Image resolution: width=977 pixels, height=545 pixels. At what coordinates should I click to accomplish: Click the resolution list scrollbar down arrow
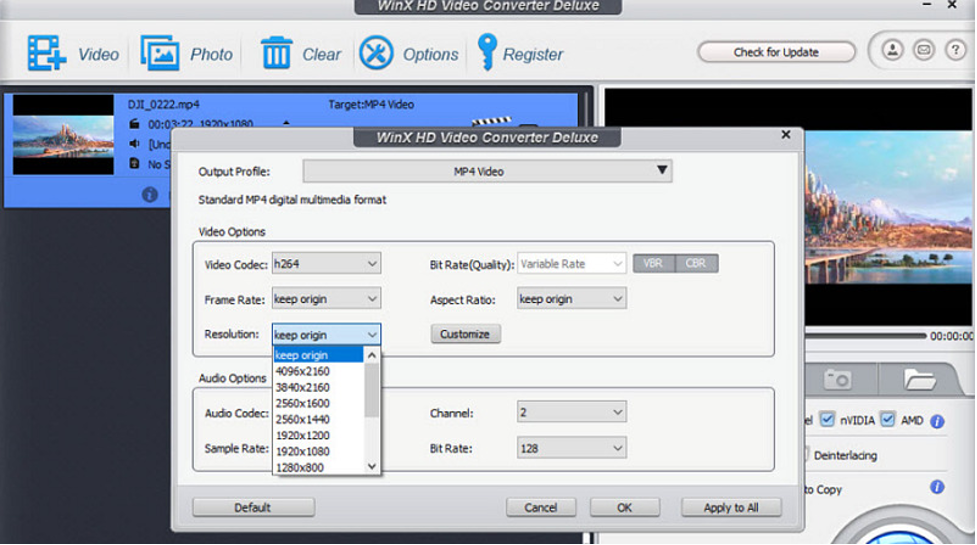click(x=372, y=466)
